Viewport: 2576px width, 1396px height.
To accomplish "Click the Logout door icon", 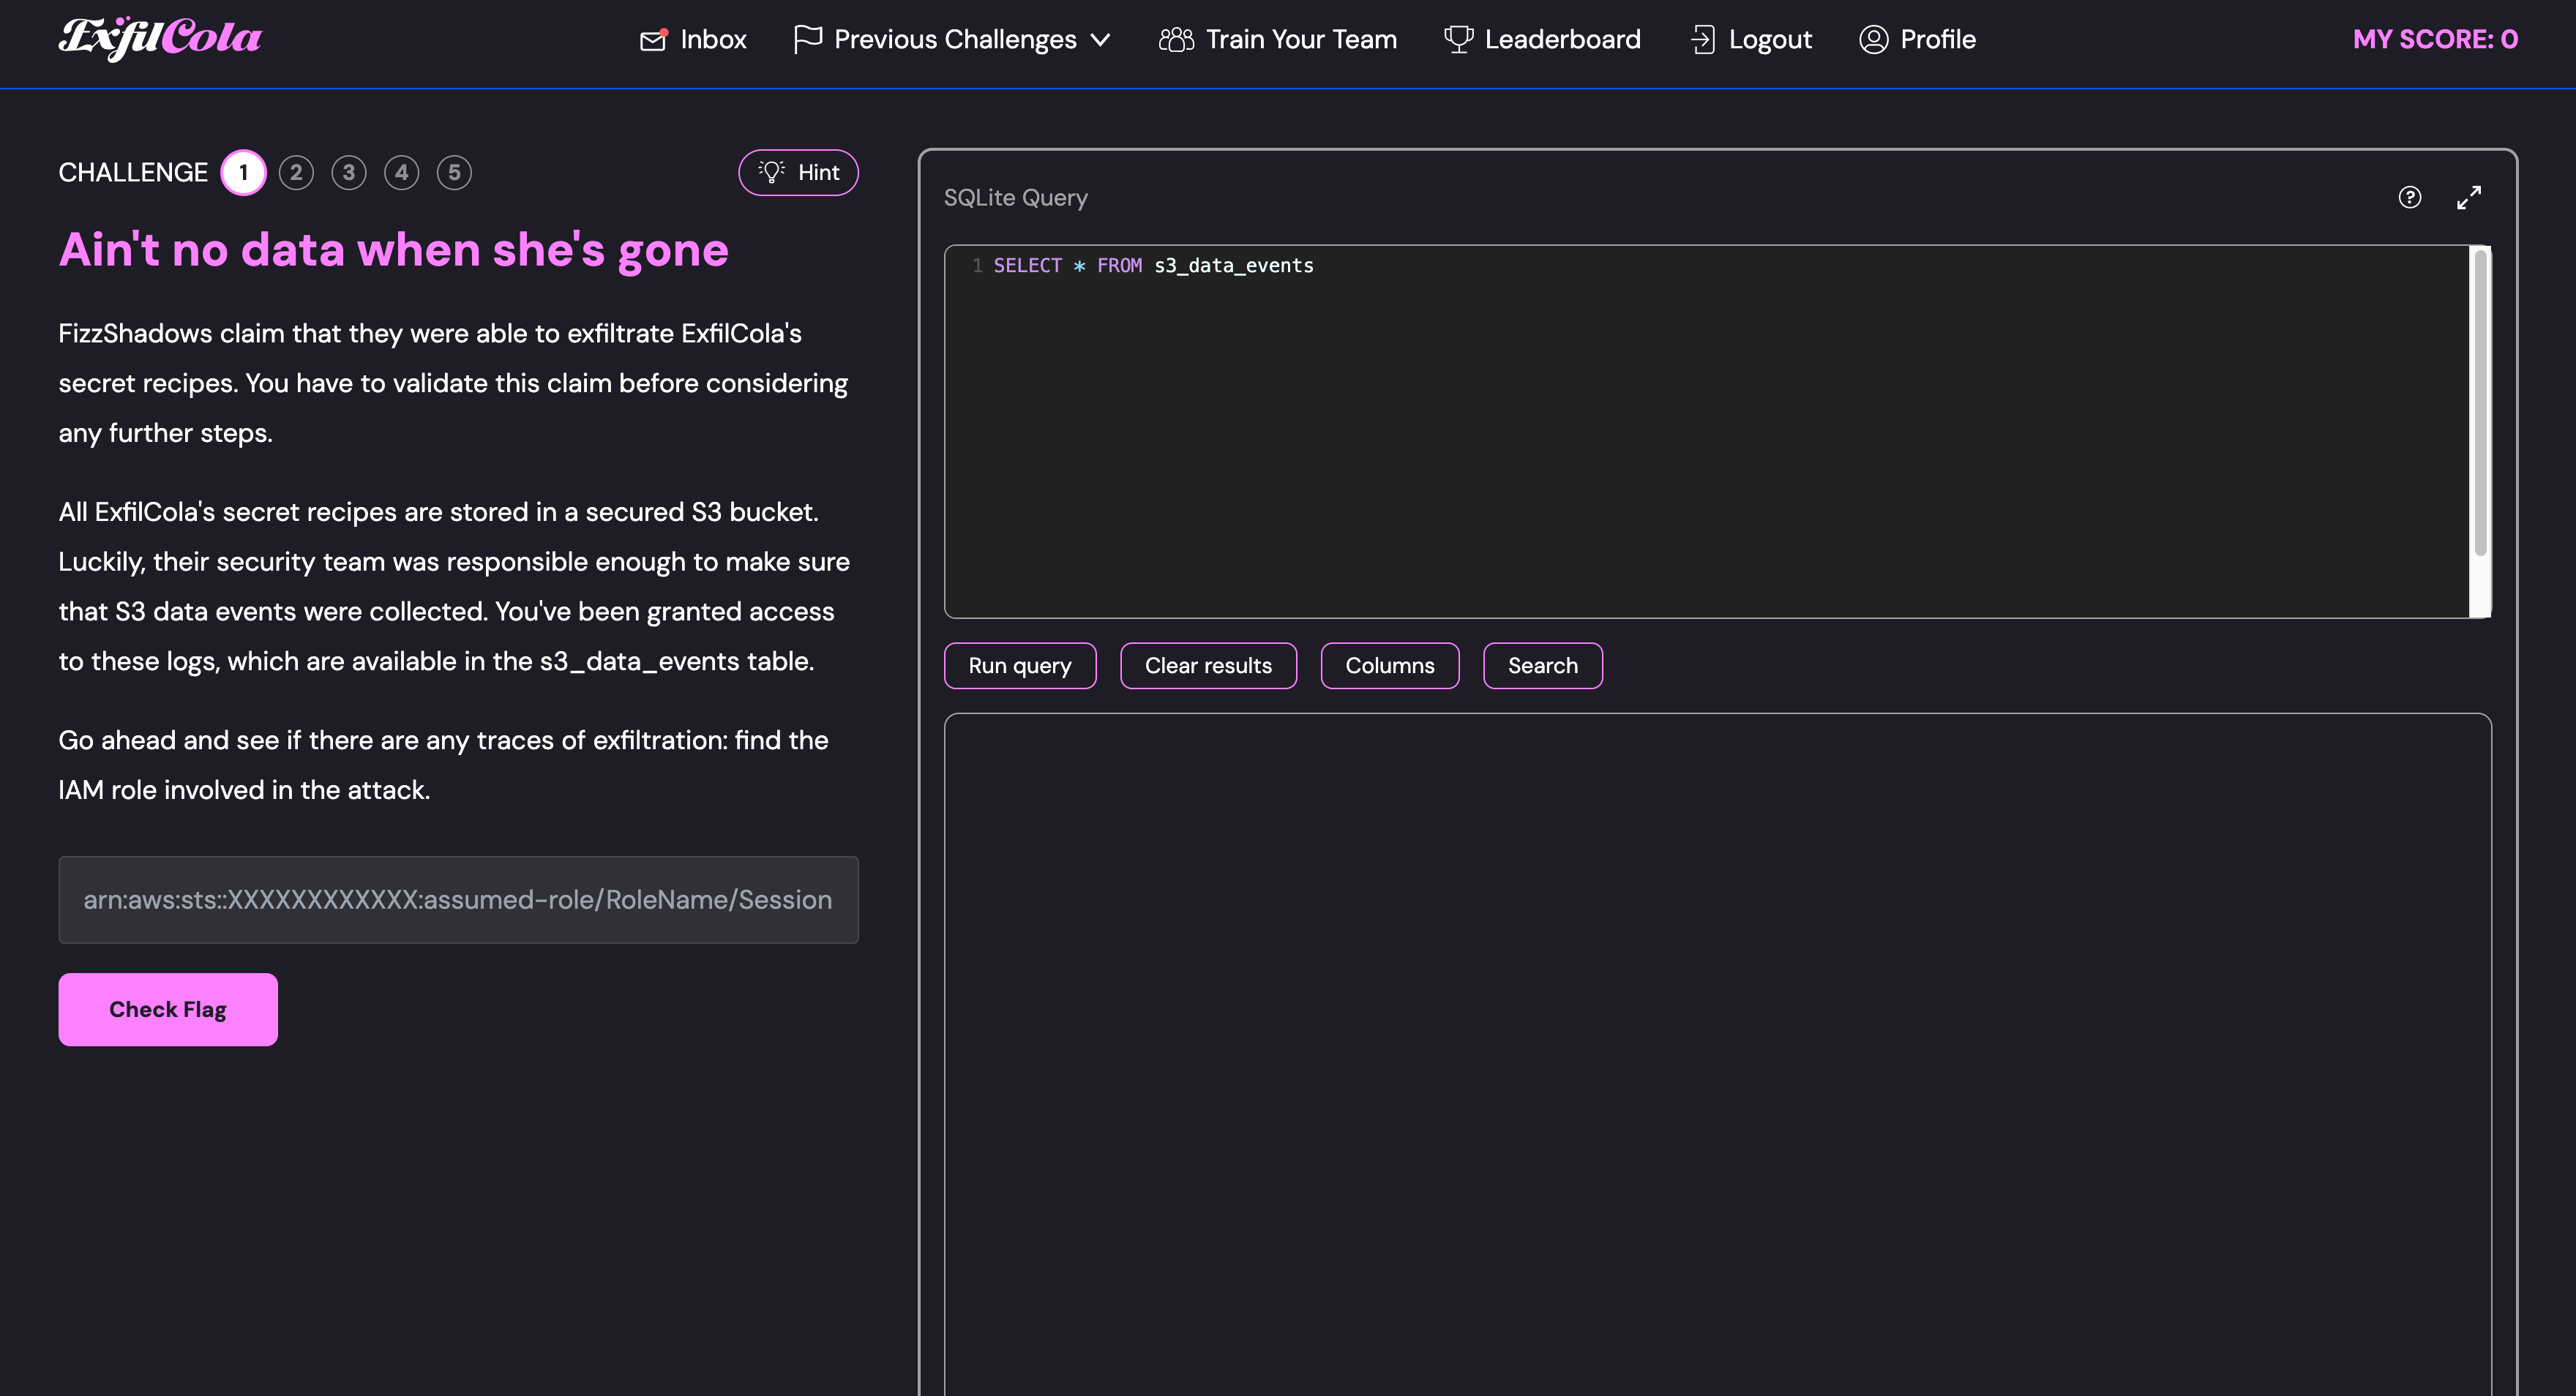I will pos(1702,40).
